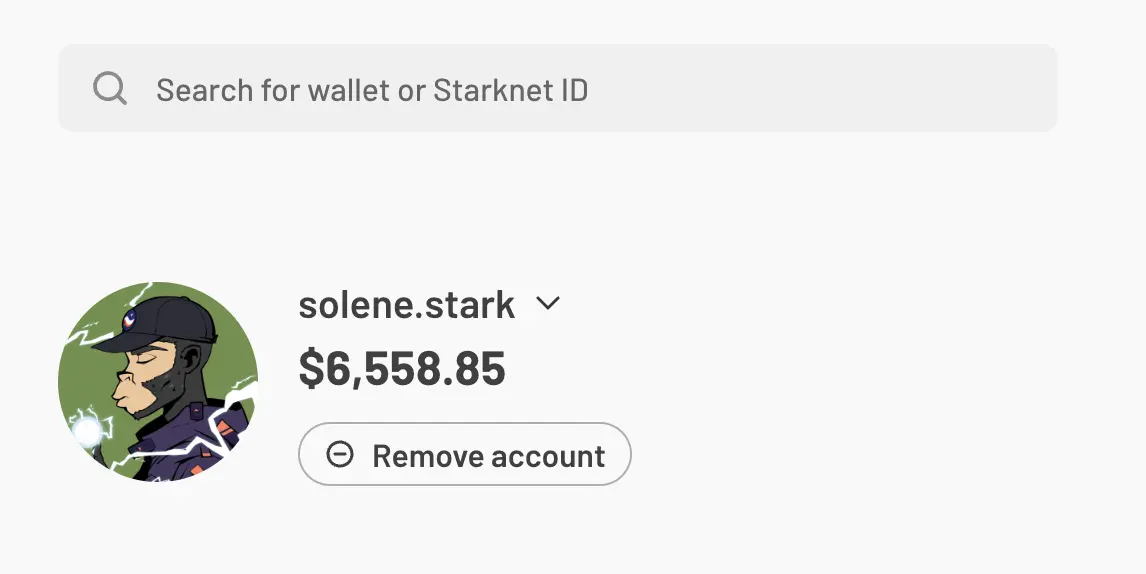
Task: Click the "Remove account" text label
Action: [488, 456]
